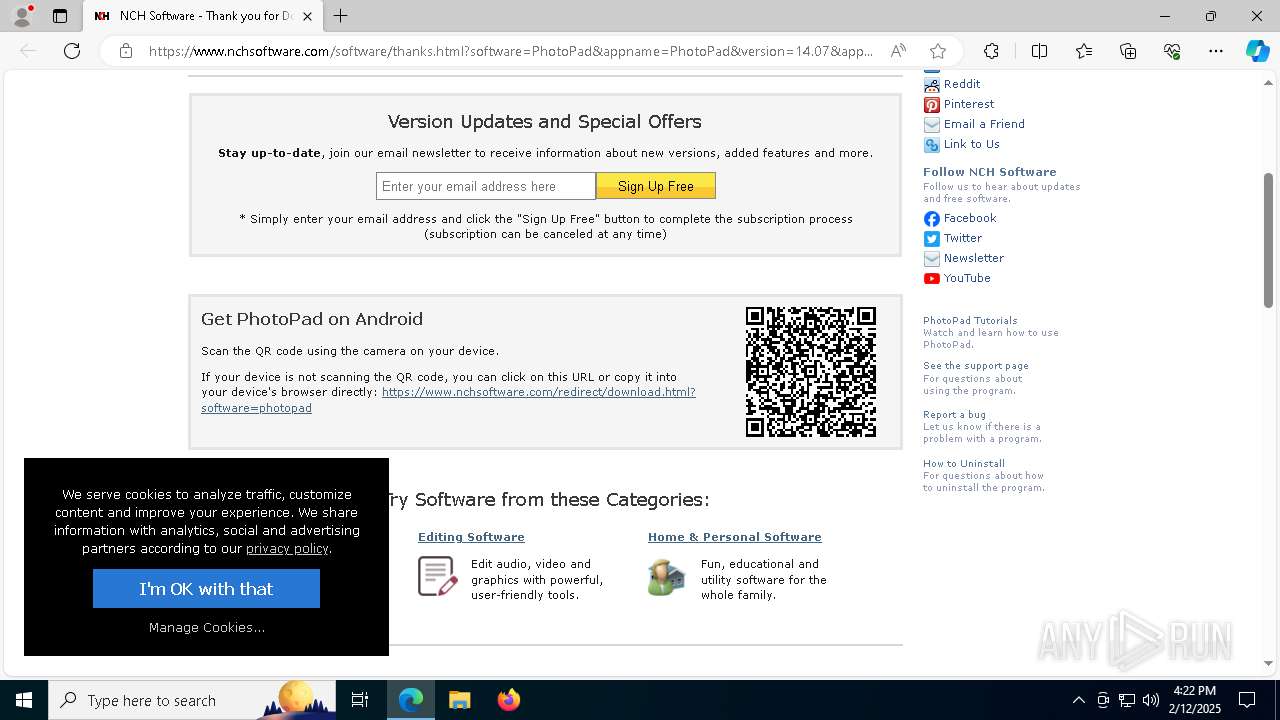Click the Reddit share icon

931,84
